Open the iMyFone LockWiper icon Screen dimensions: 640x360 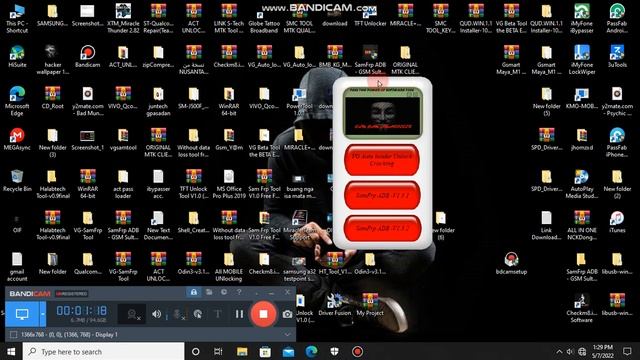pos(582,60)
